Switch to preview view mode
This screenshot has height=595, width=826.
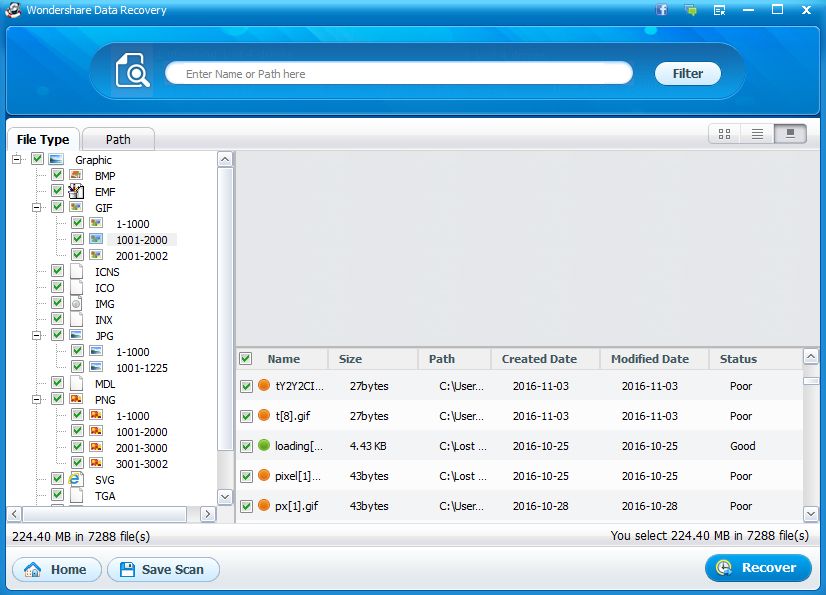(790, 133)
